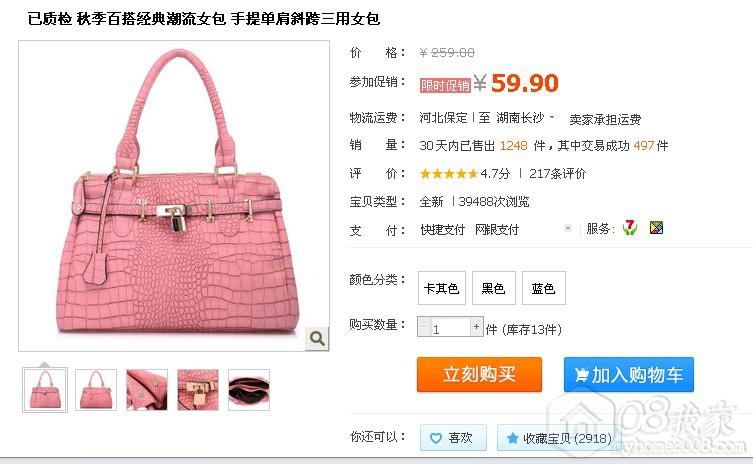View the open bag interior thumbnail
Image resolution: width=753 pixels, height=464 pixels.
click(x=249, y=390)
